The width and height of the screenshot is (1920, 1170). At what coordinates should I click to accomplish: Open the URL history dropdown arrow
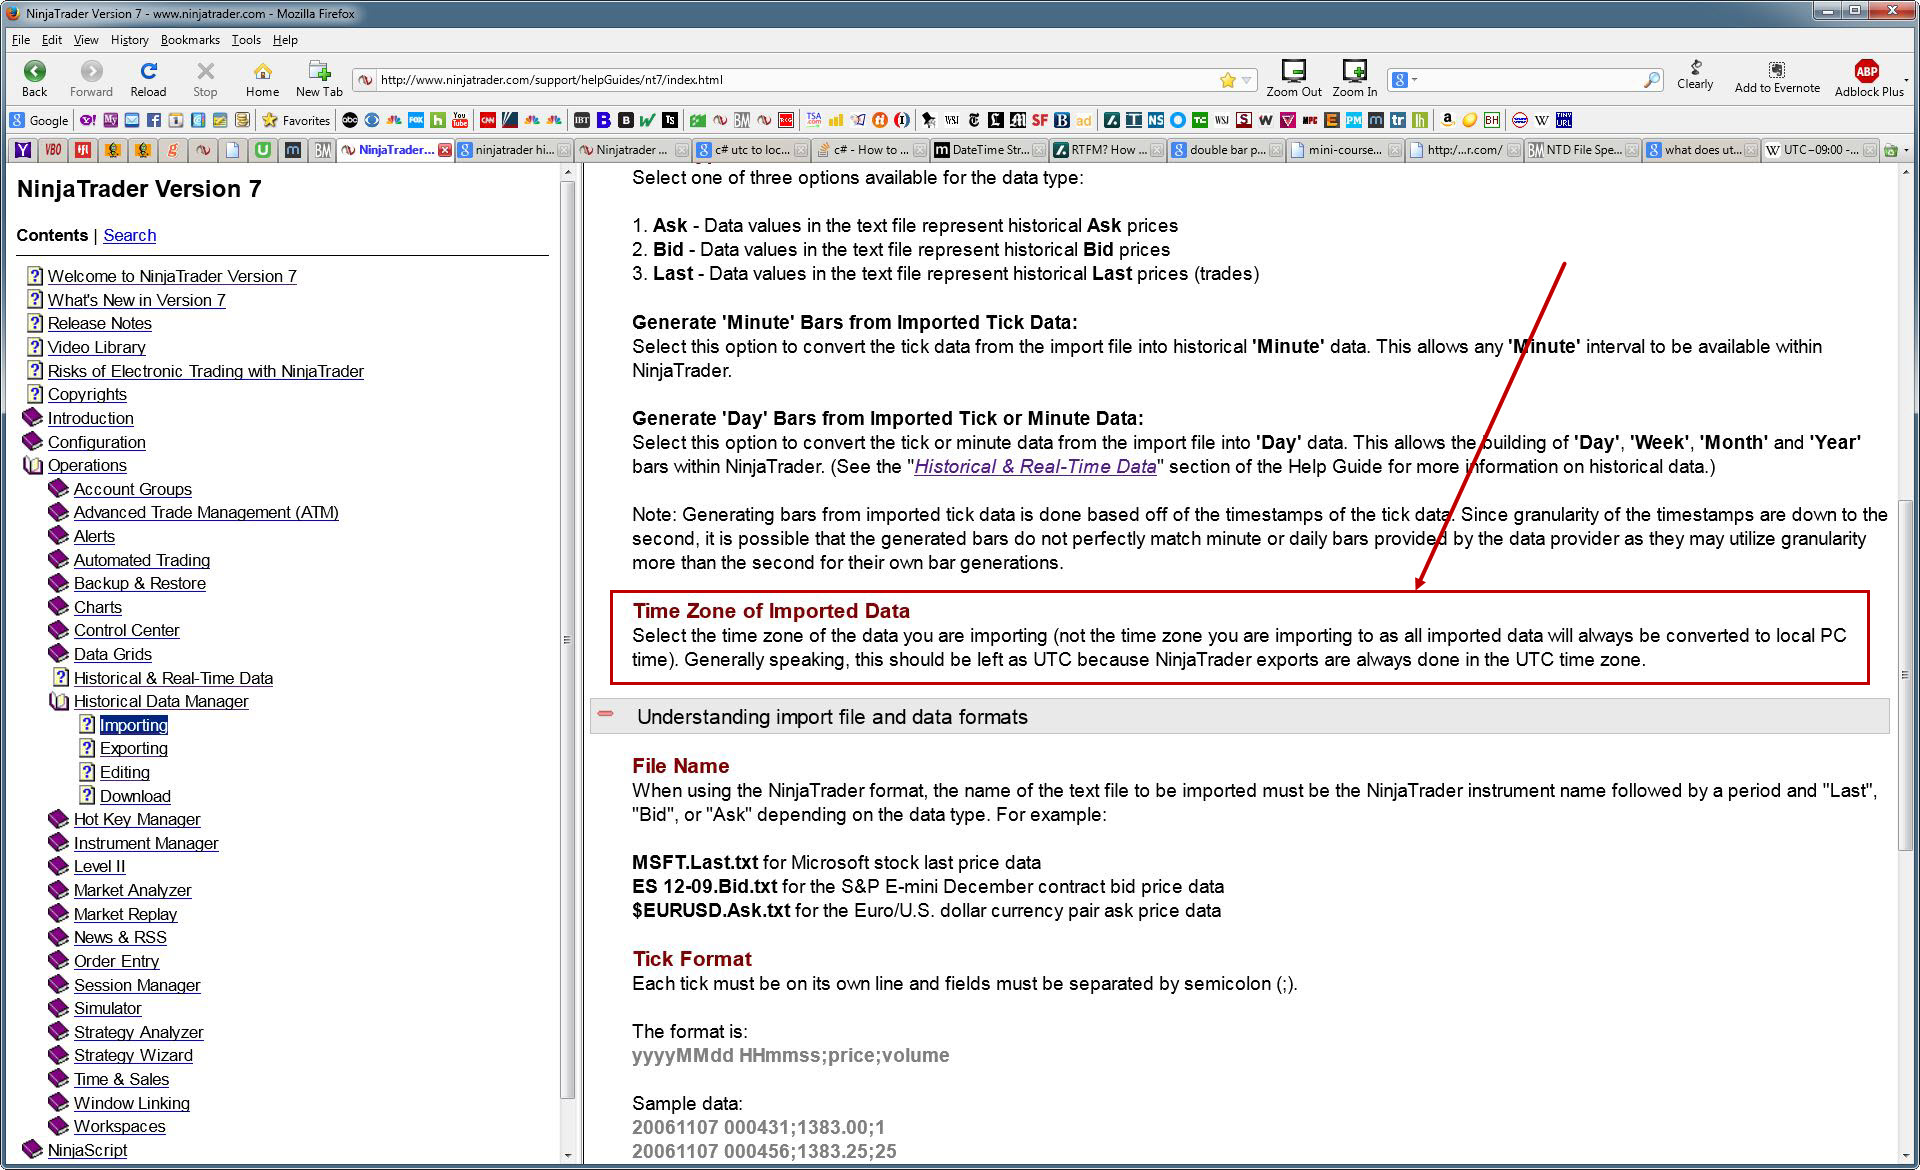1247,80
